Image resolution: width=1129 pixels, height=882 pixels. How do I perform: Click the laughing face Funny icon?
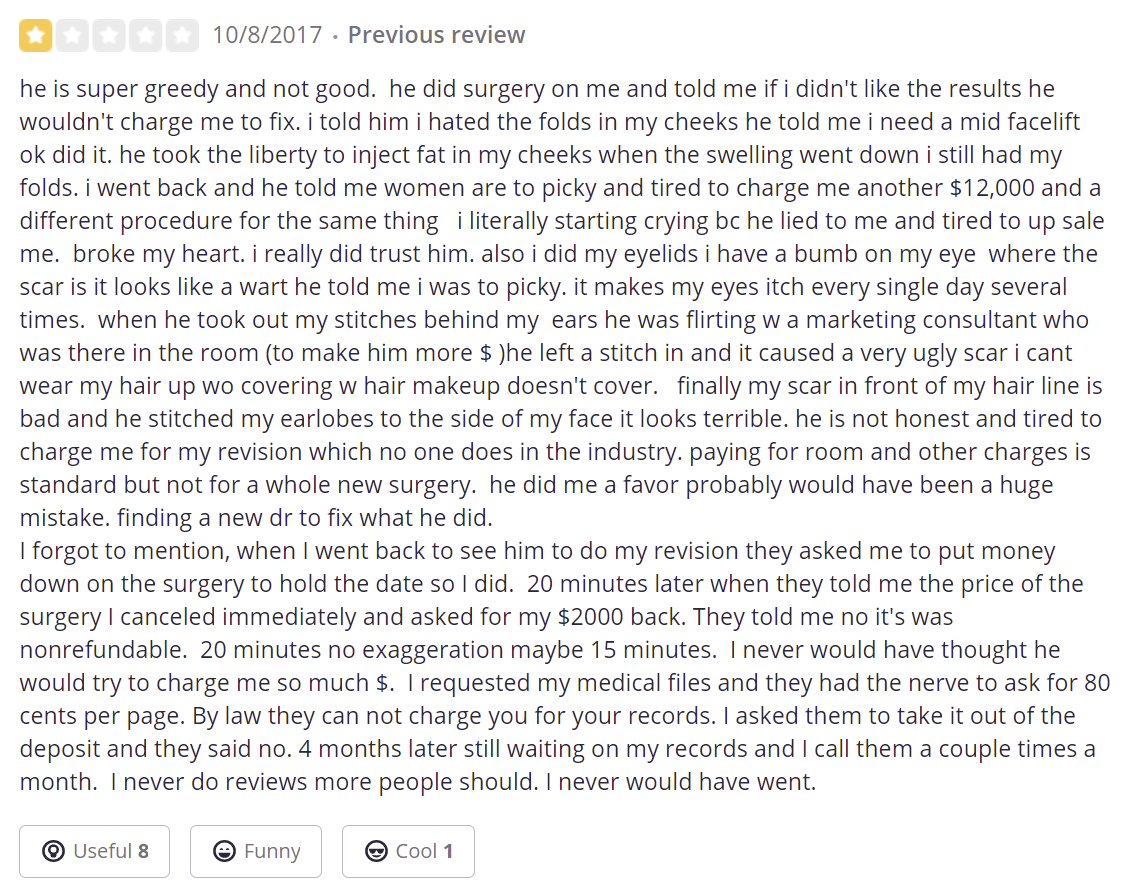click(x=225, y=851)
